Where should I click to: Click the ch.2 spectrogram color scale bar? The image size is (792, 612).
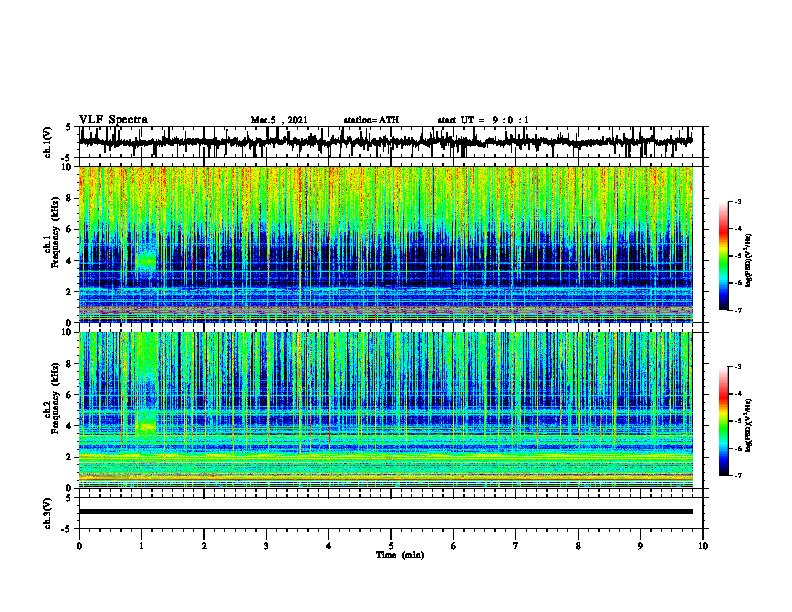click(x=724, y=421)
